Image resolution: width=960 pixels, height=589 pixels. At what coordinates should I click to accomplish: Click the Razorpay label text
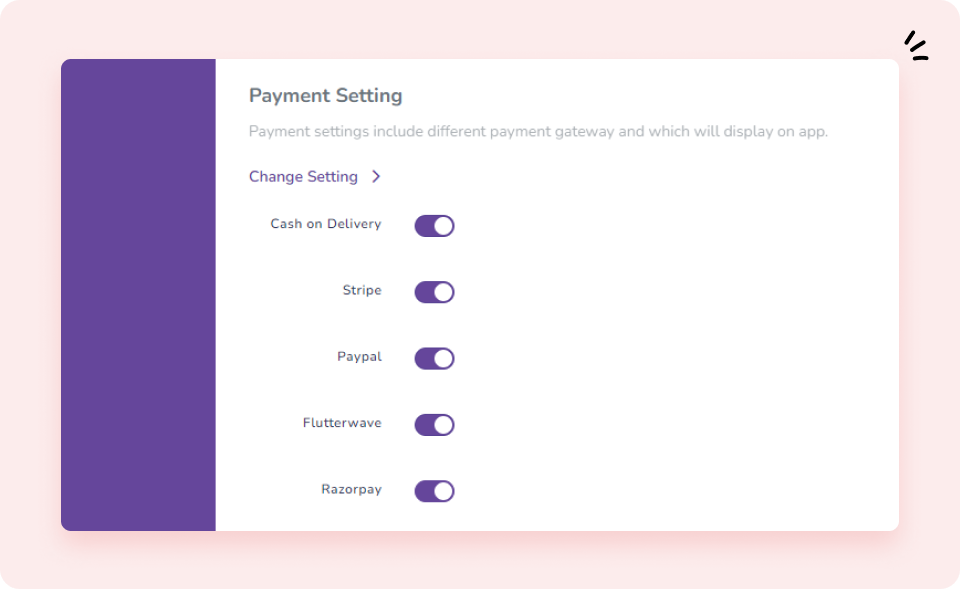pyautogui.click(x=351, y=490)
